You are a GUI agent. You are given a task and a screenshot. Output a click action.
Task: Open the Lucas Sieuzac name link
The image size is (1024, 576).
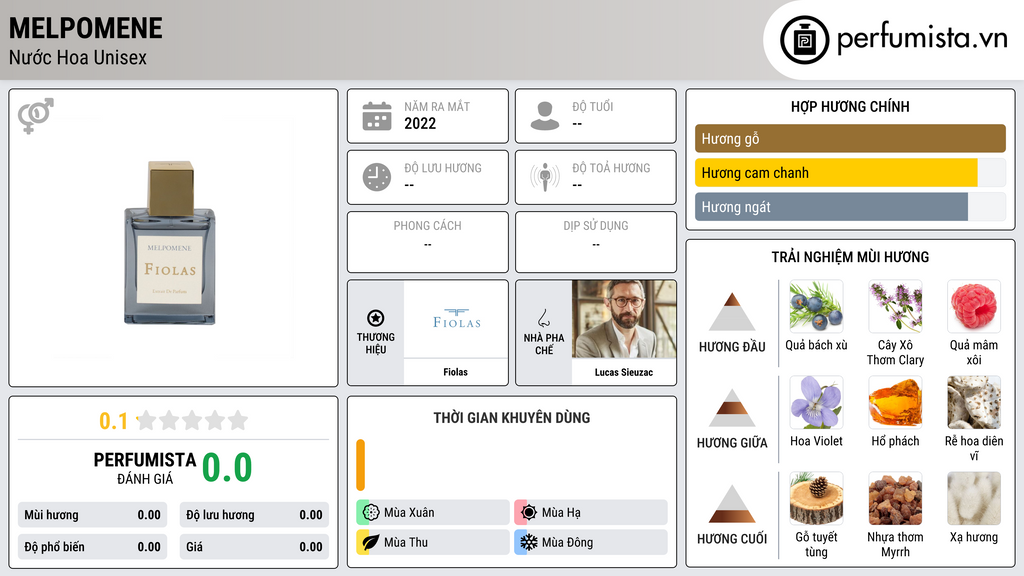point(624,372)
